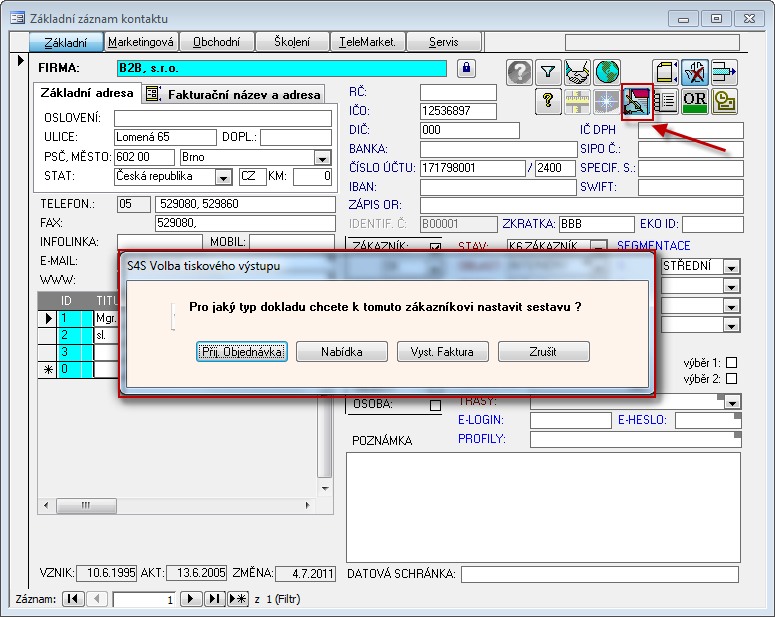Open the globe icon

tap(607, 72)
